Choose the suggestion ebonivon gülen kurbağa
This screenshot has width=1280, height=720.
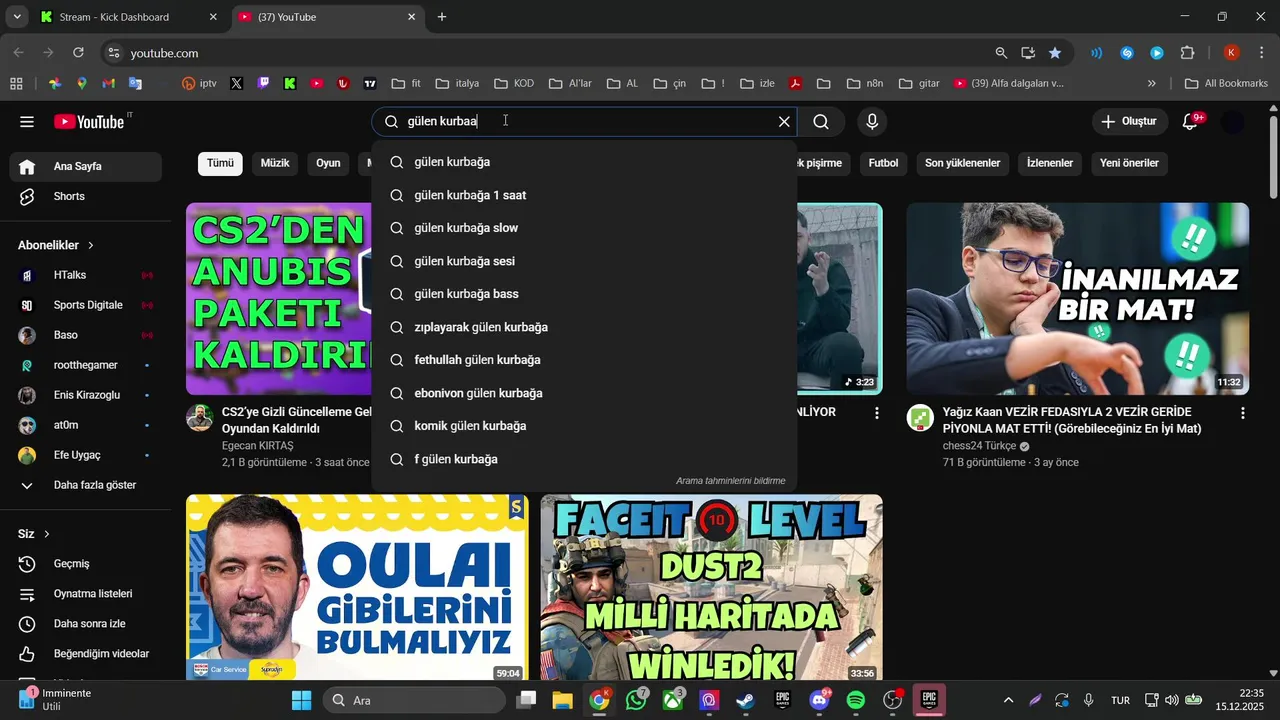click(584, 393)
